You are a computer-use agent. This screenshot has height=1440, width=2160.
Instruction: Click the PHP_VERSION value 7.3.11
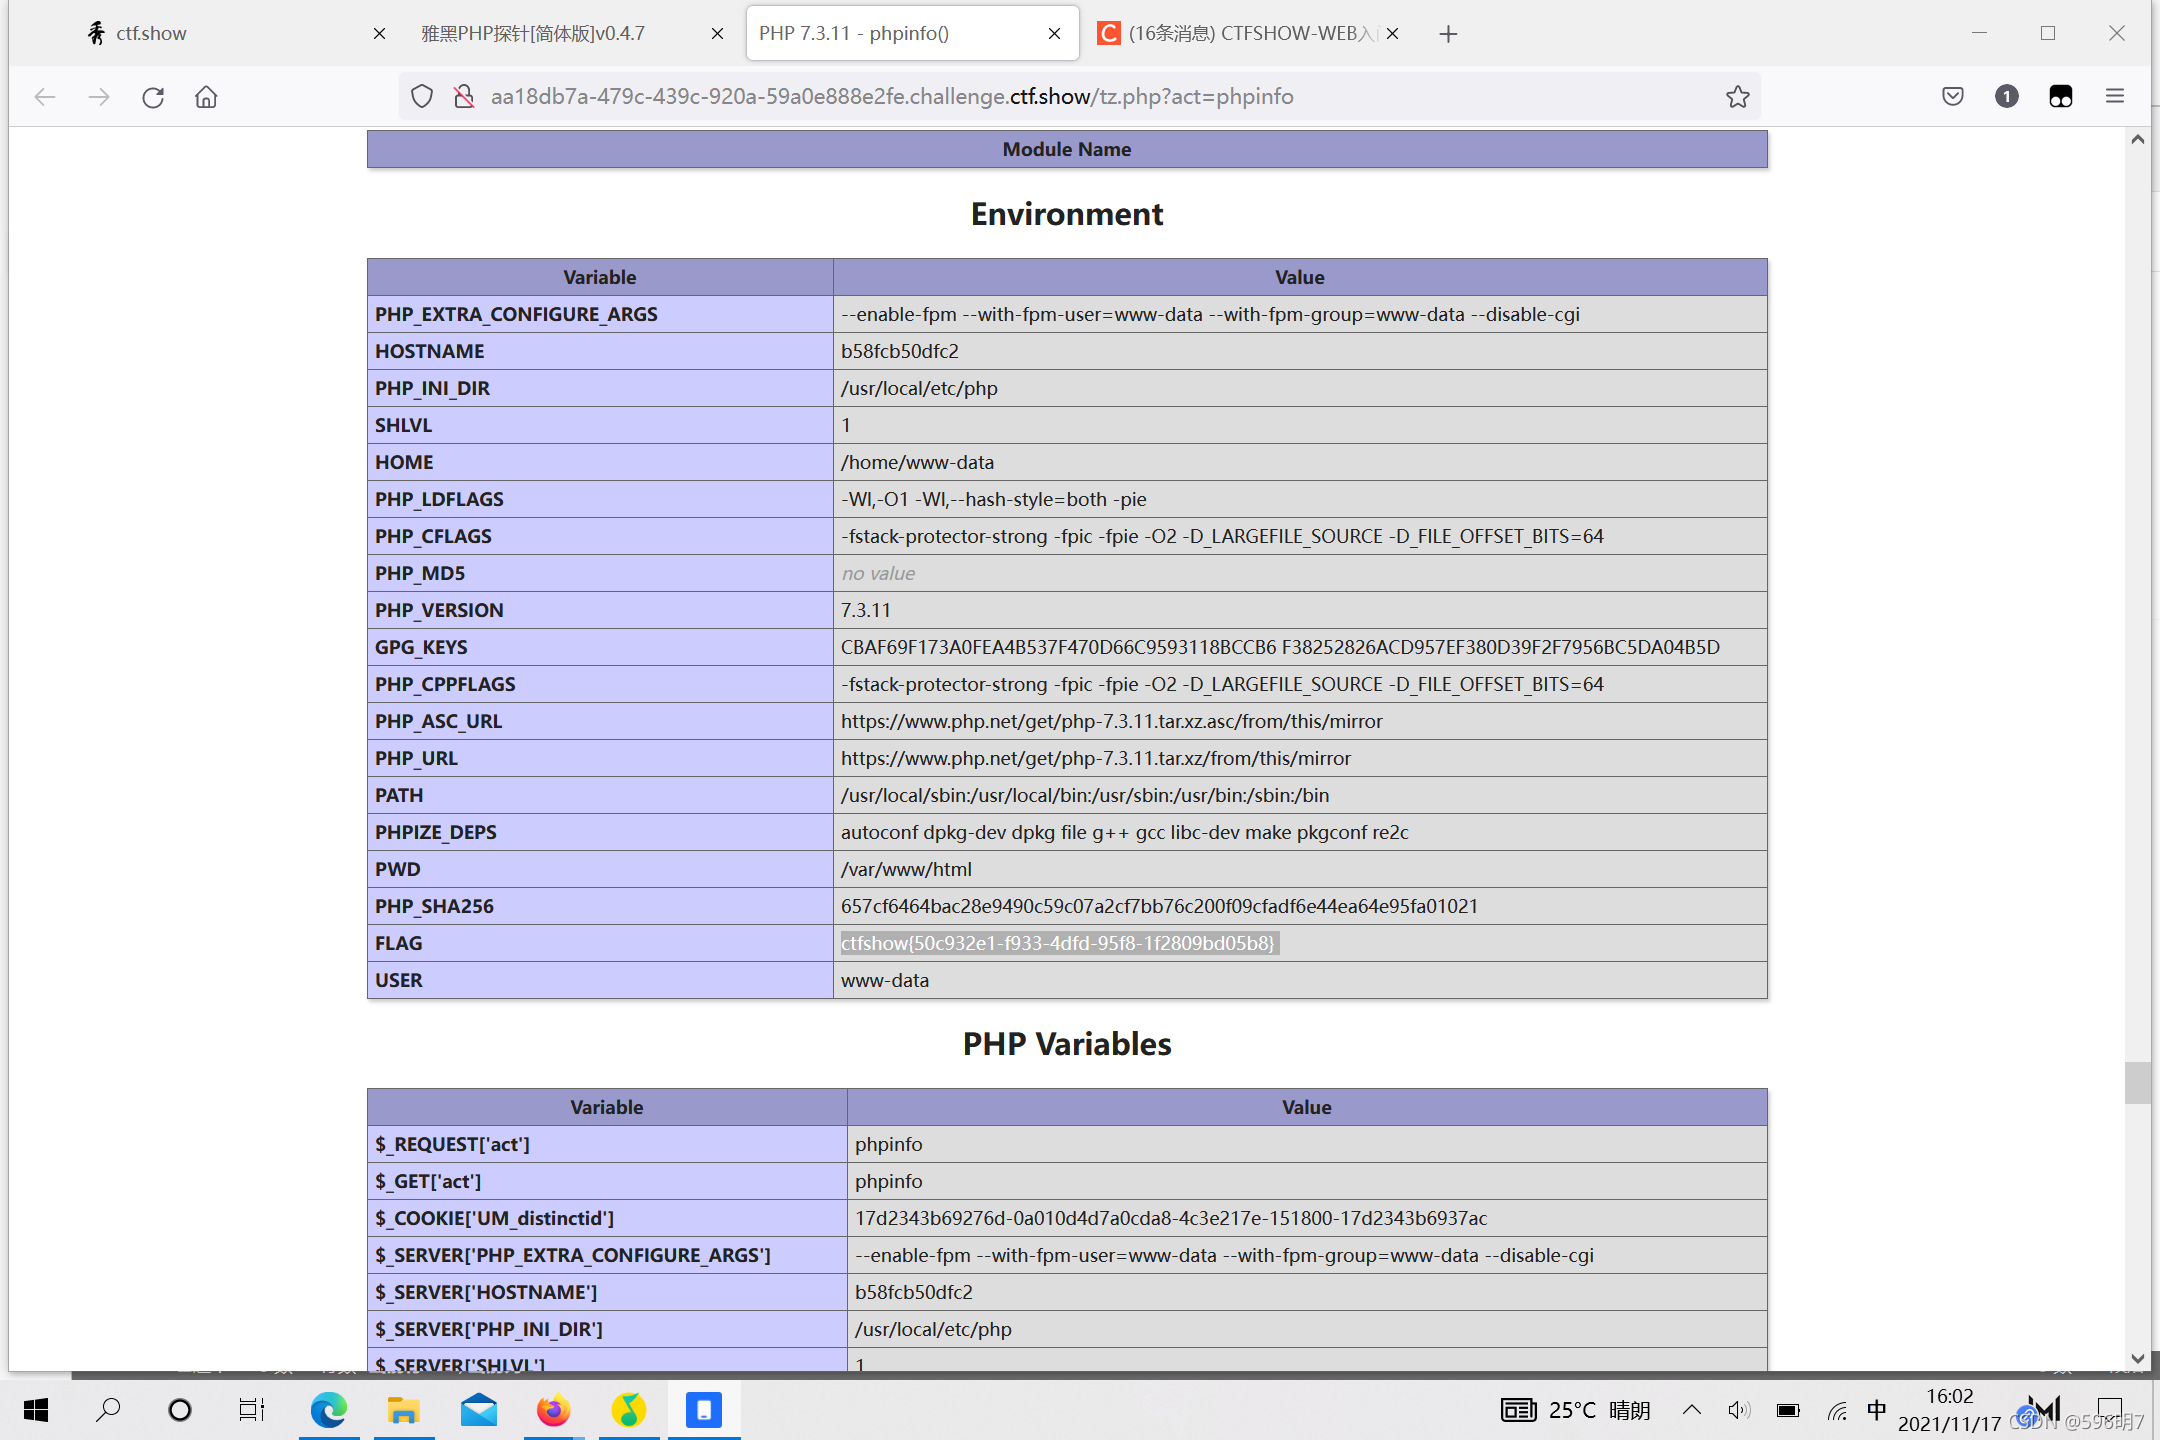click(x=866, y=611)
